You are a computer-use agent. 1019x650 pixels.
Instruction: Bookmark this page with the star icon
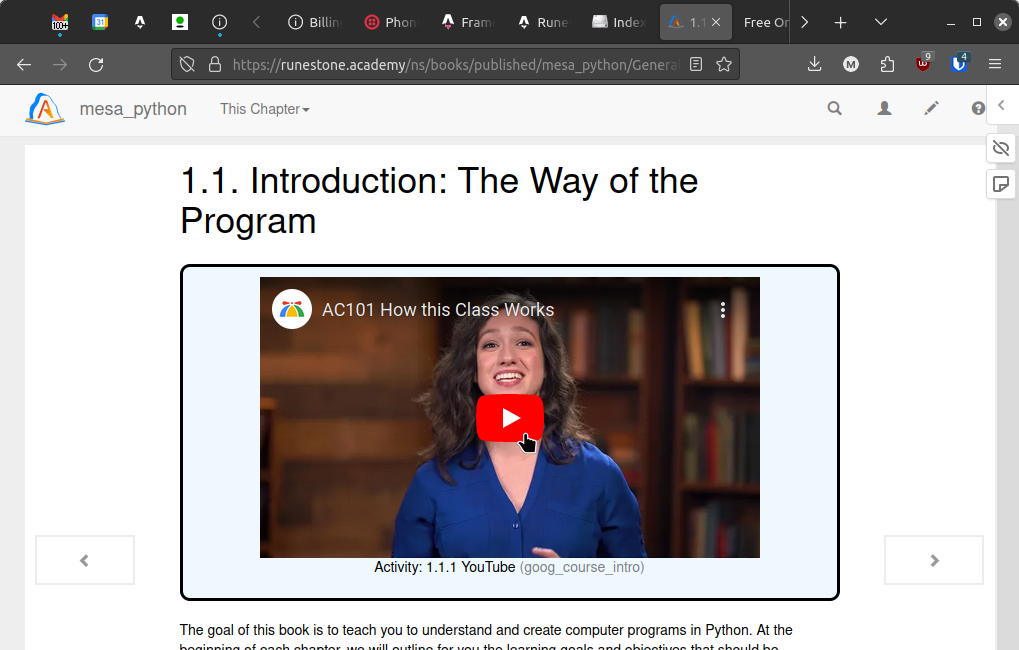(724, 65)
